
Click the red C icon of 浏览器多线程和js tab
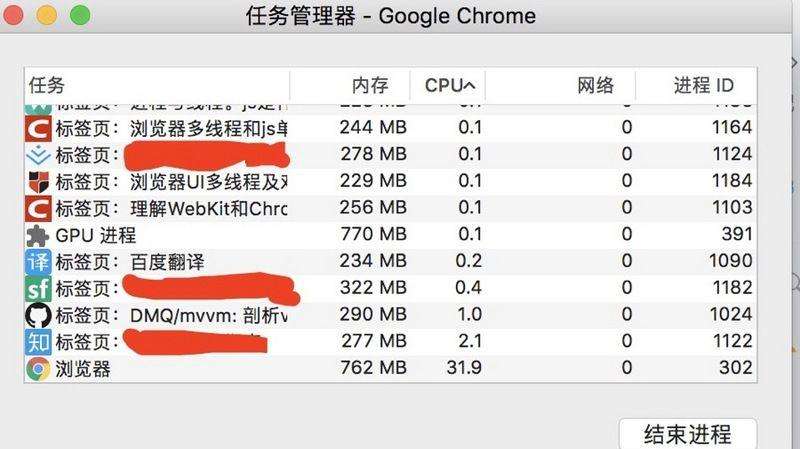pos(38,128)
